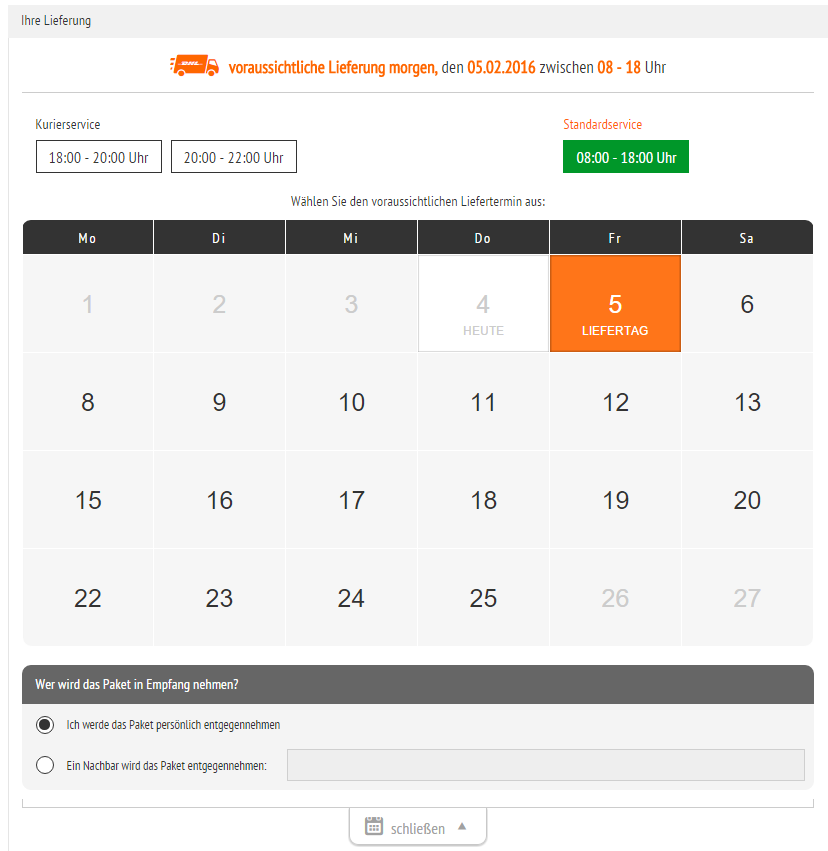Pick day 17 as delivery date
The image size is (828, 851).
click(x=351, y=500)
